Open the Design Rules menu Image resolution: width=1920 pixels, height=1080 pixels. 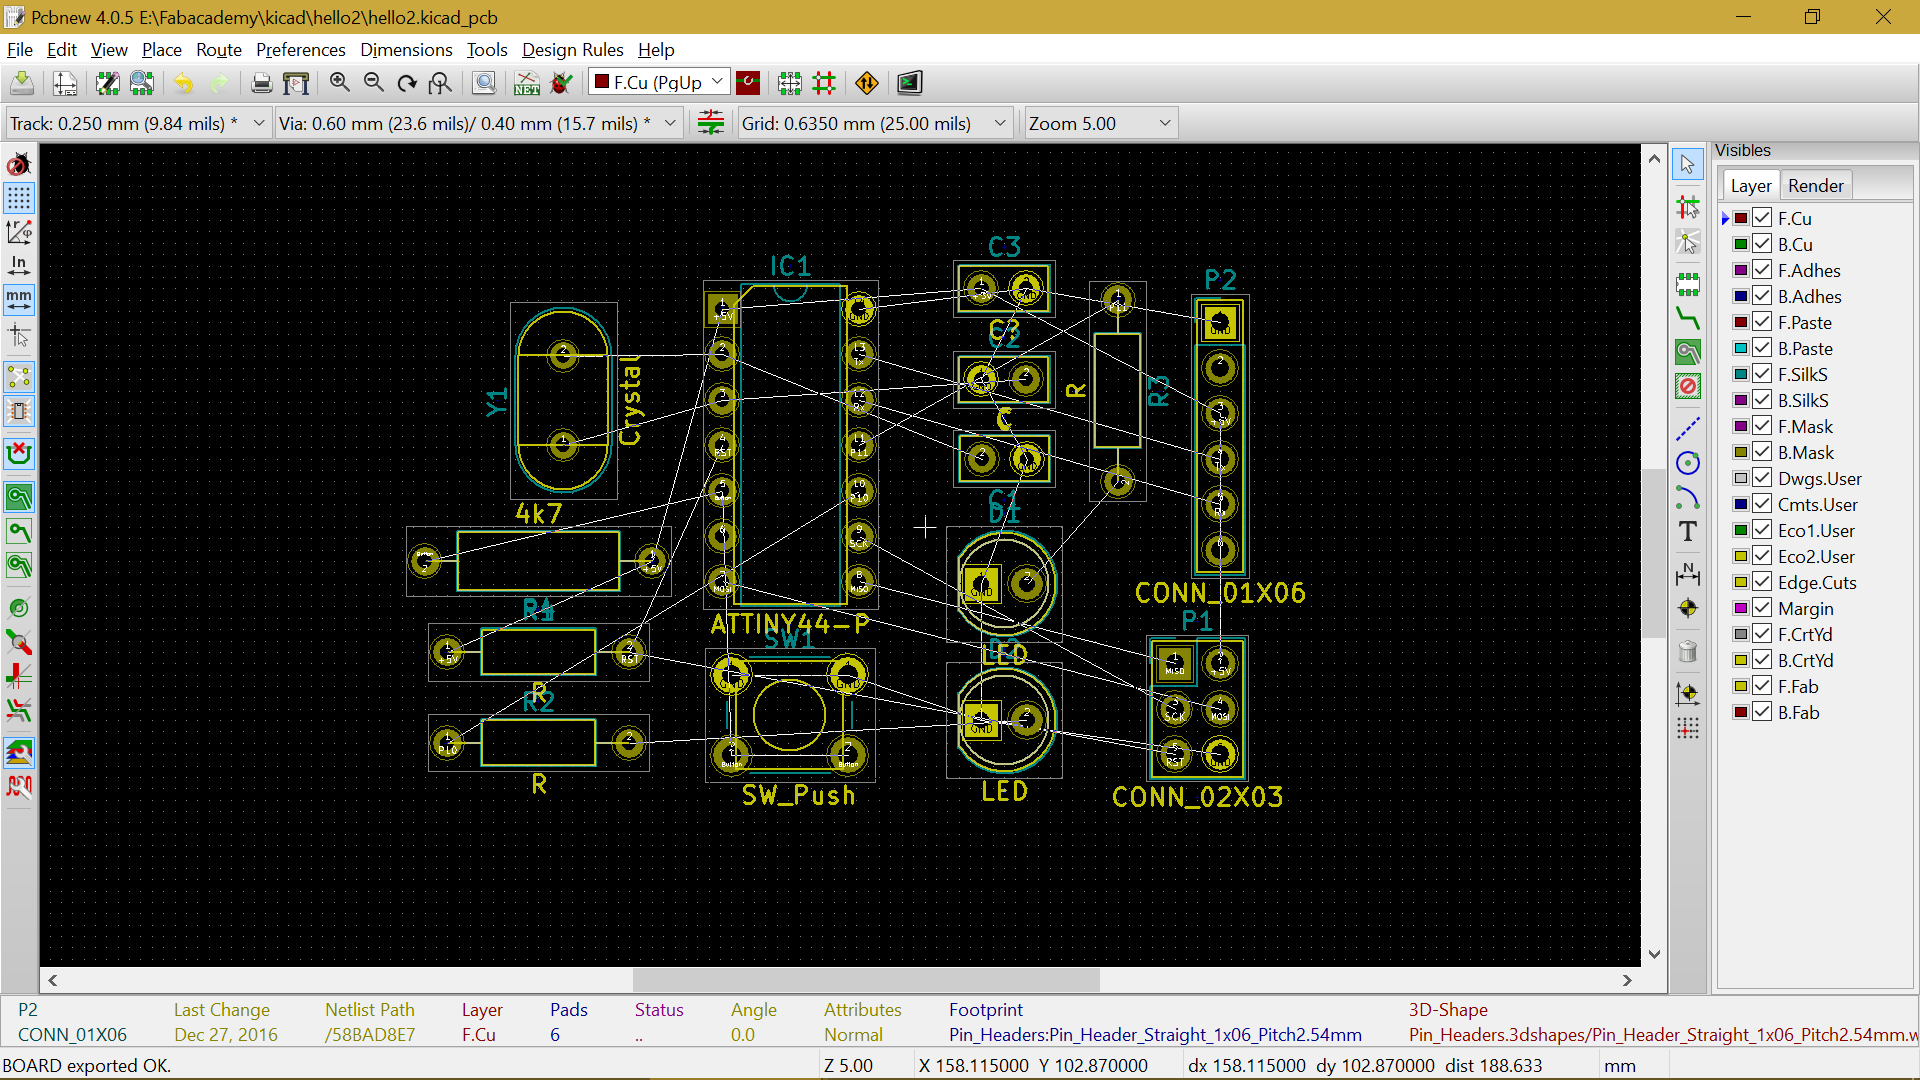572,49
